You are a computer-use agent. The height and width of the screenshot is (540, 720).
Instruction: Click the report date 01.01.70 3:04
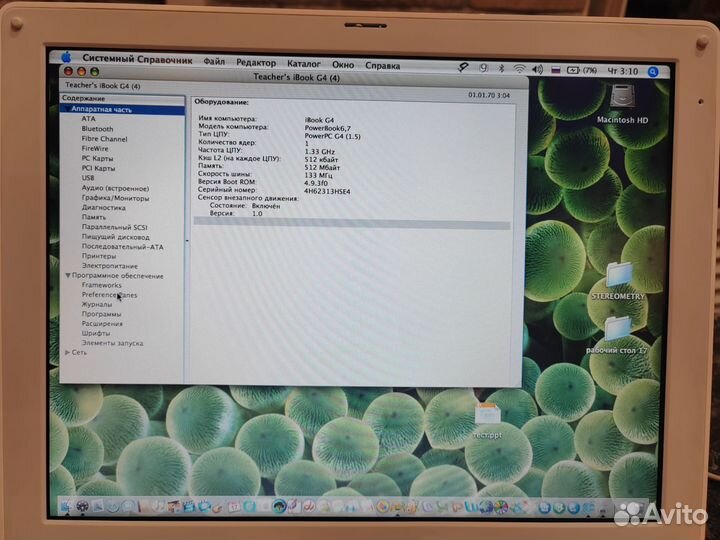489,96
